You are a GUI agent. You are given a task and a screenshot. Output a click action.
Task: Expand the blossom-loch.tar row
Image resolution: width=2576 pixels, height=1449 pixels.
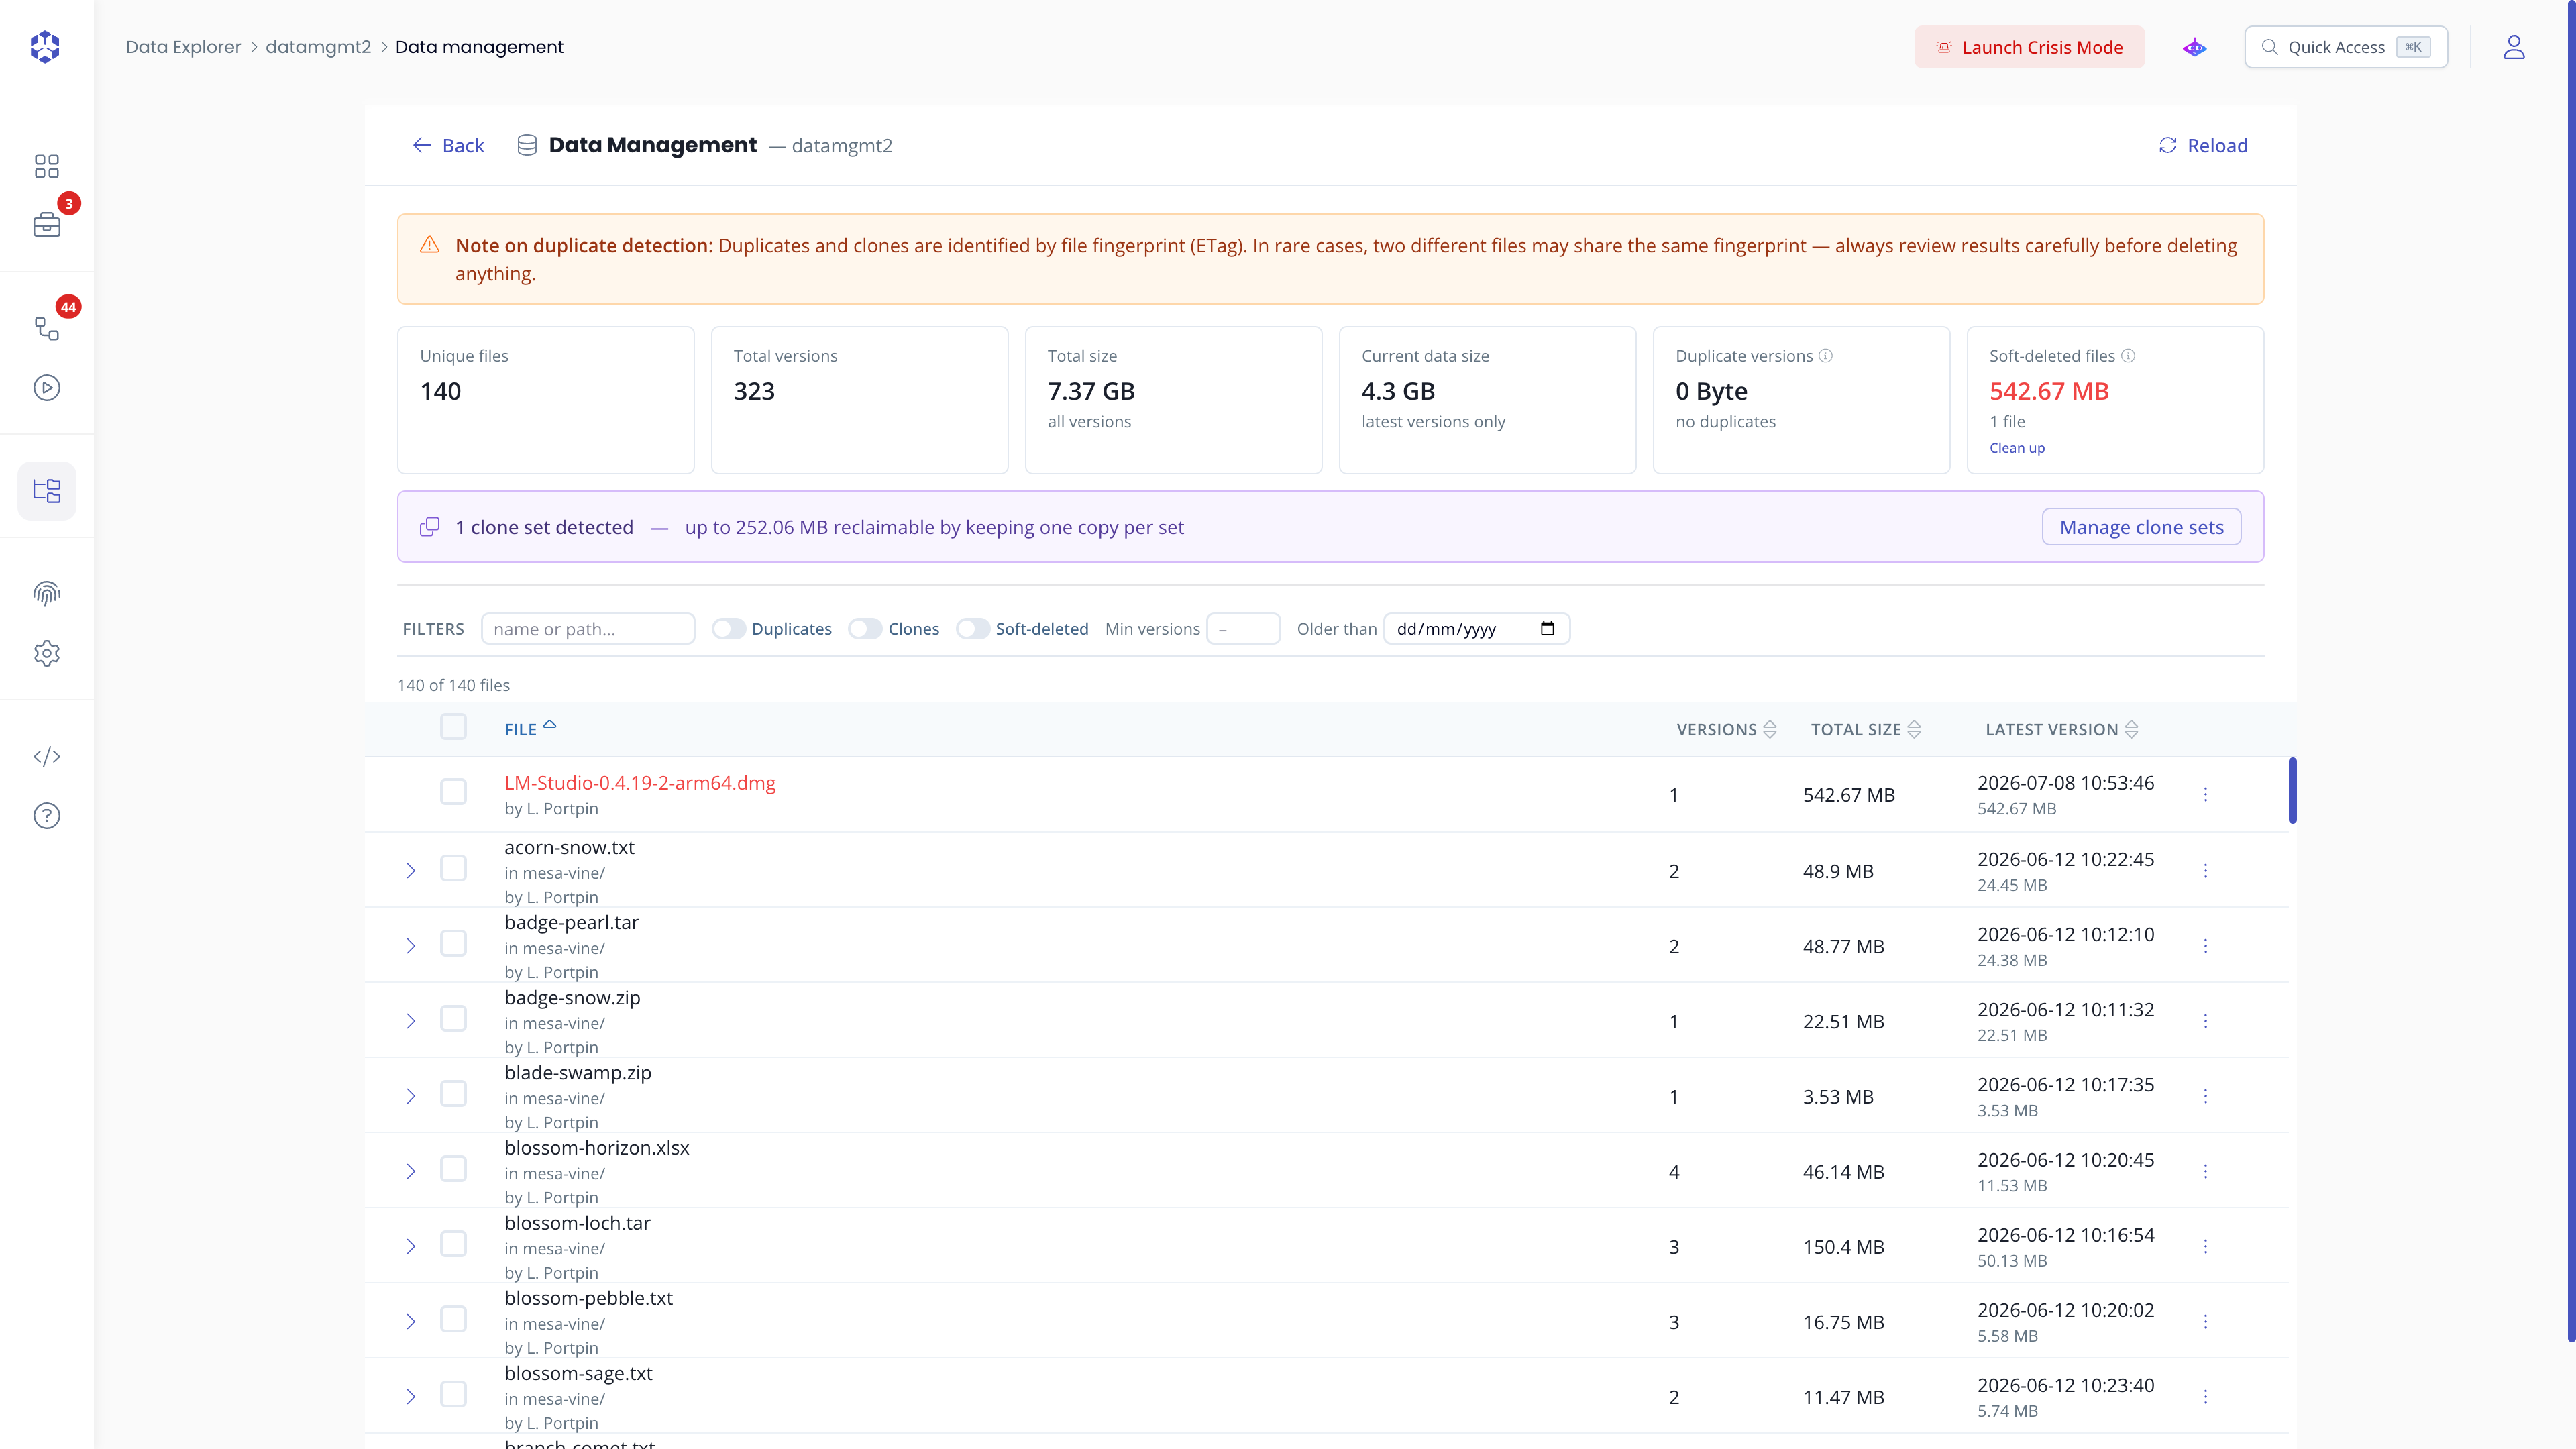(x=410, y=1247)
